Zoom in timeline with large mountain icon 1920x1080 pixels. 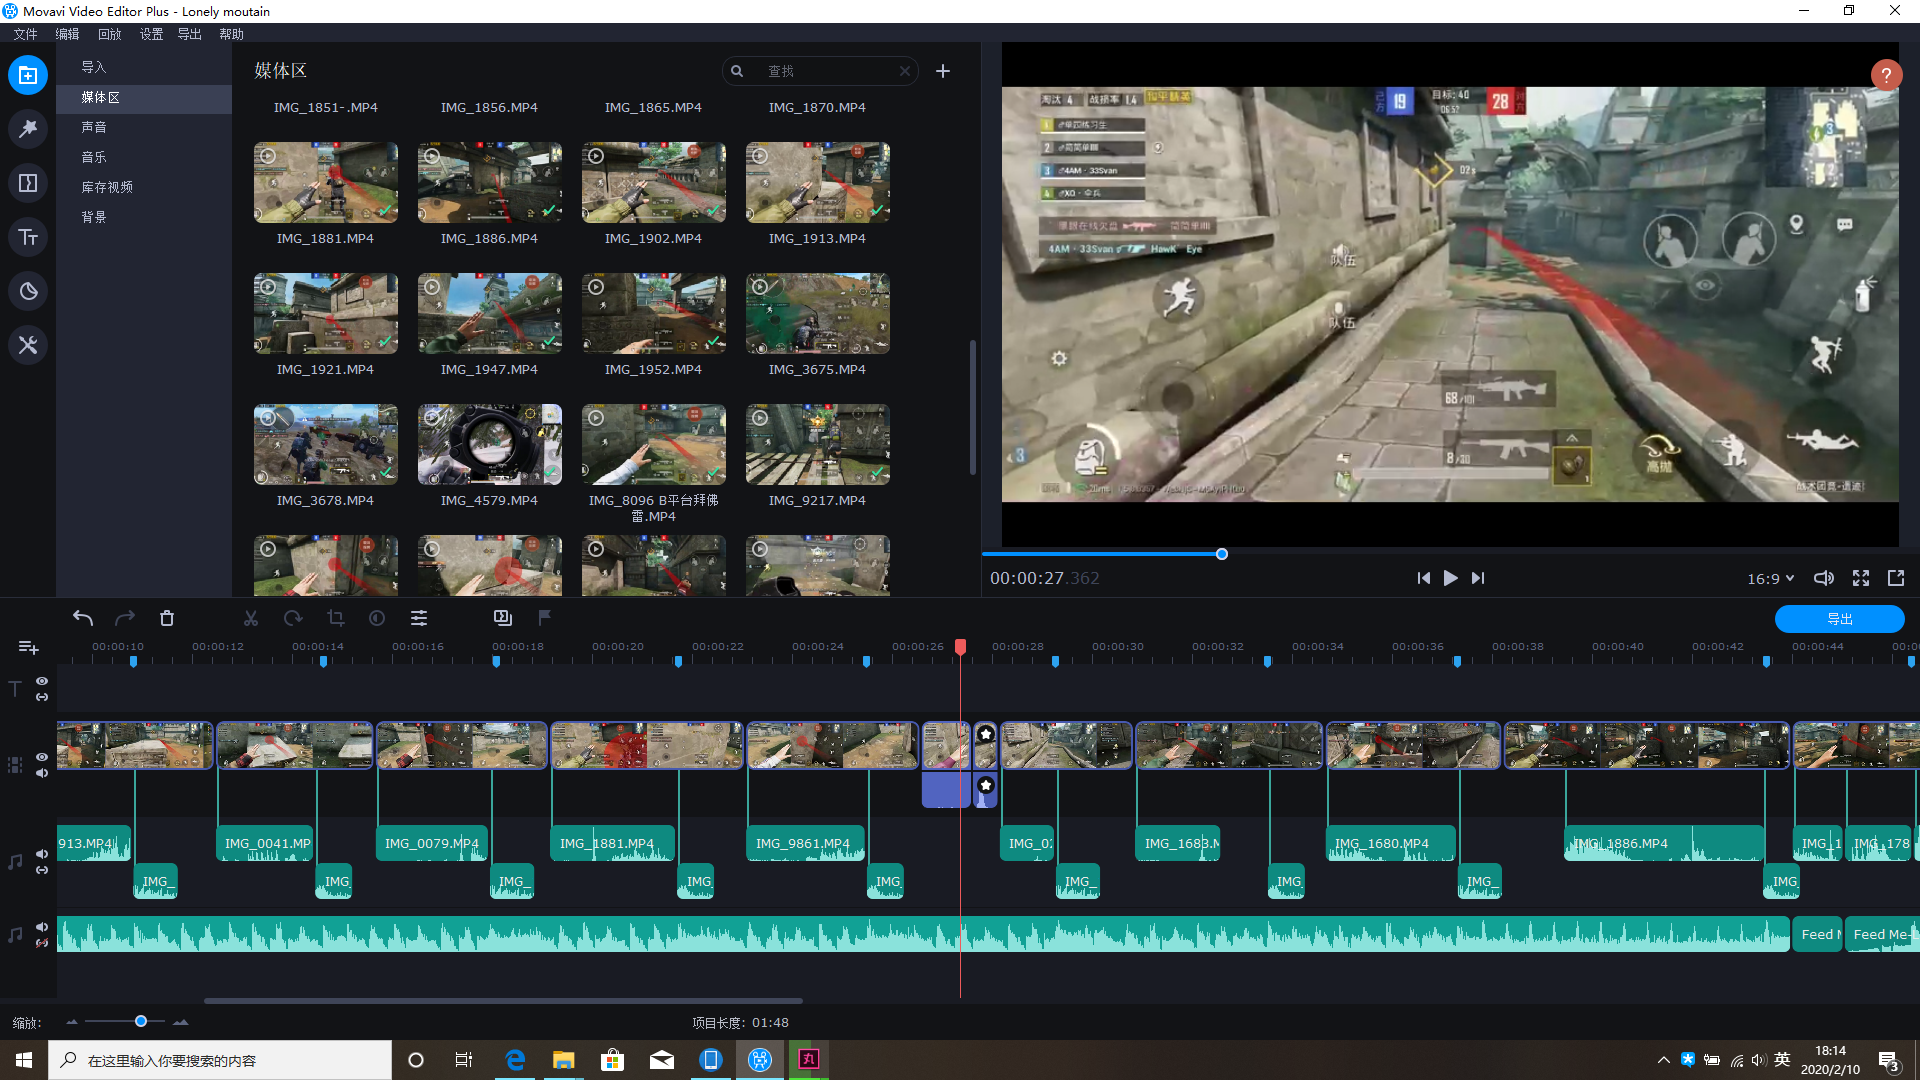181,1022
